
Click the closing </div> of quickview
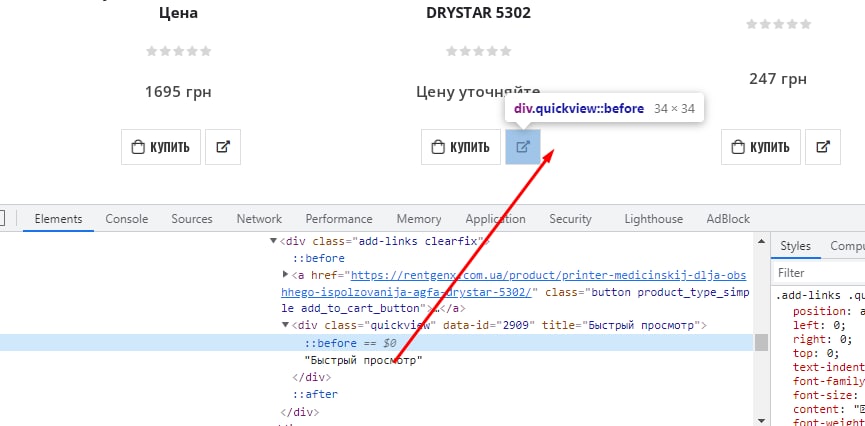312,377
